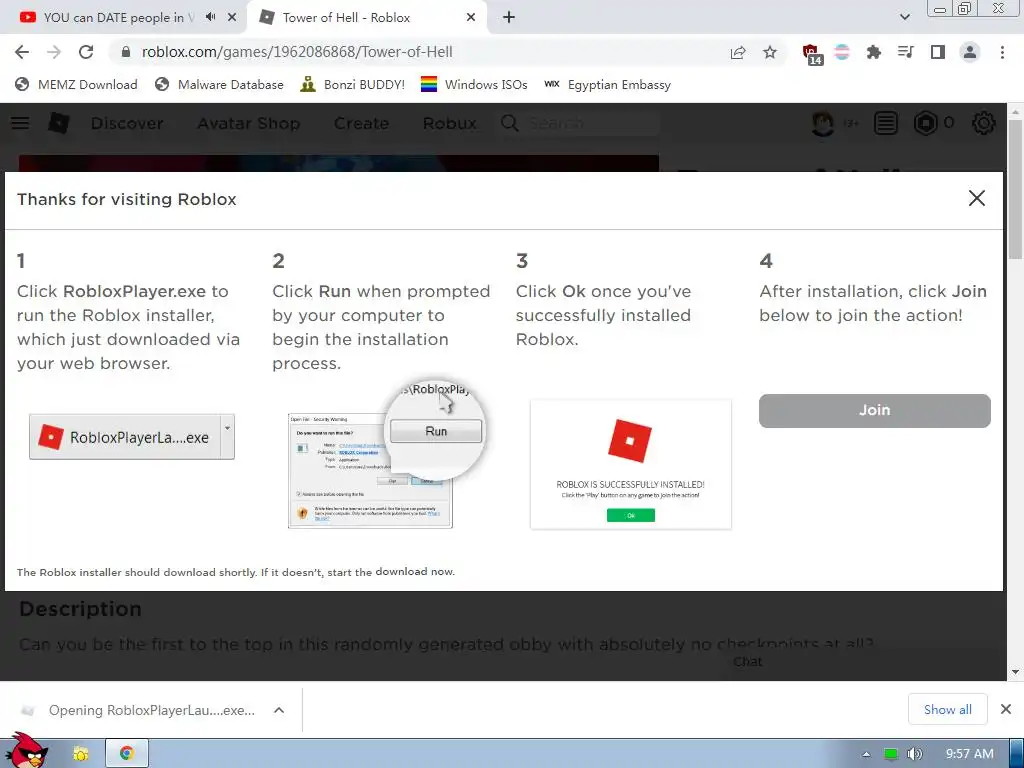Click the 9:57 AM taskbar clock

pos(970,754)
